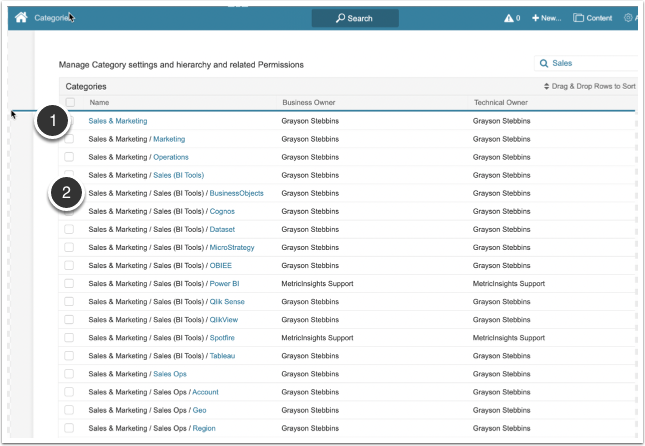
Task: Open the BusinessObjects category link
Action: (237, 193)
